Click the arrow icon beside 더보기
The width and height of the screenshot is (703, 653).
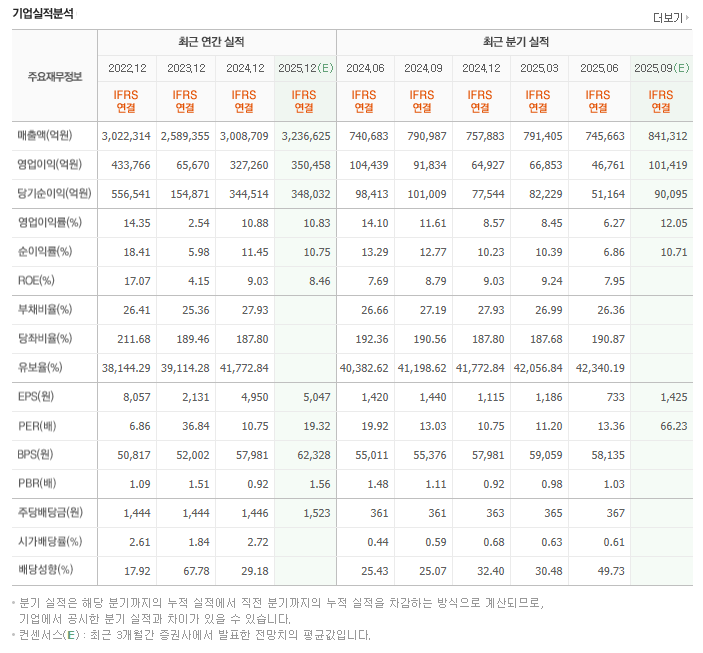pyautogui.click(x=688, y=18)
